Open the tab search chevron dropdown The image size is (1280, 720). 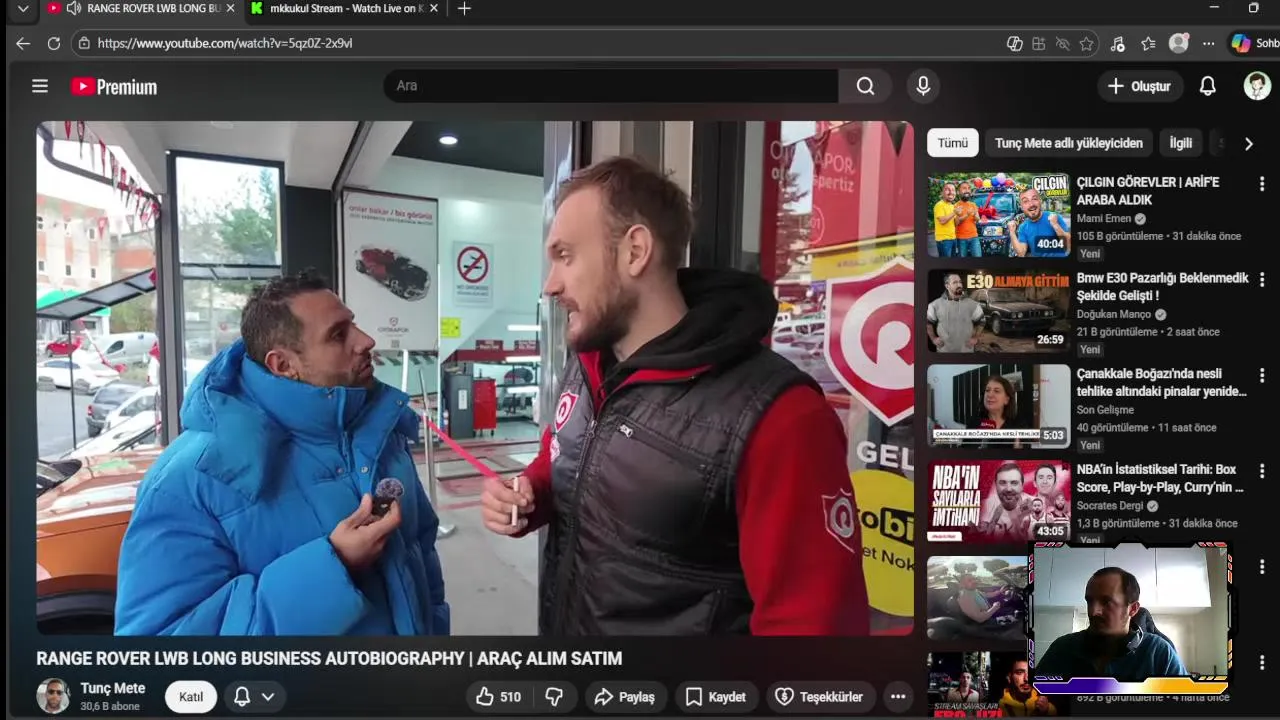click(23, 8)
